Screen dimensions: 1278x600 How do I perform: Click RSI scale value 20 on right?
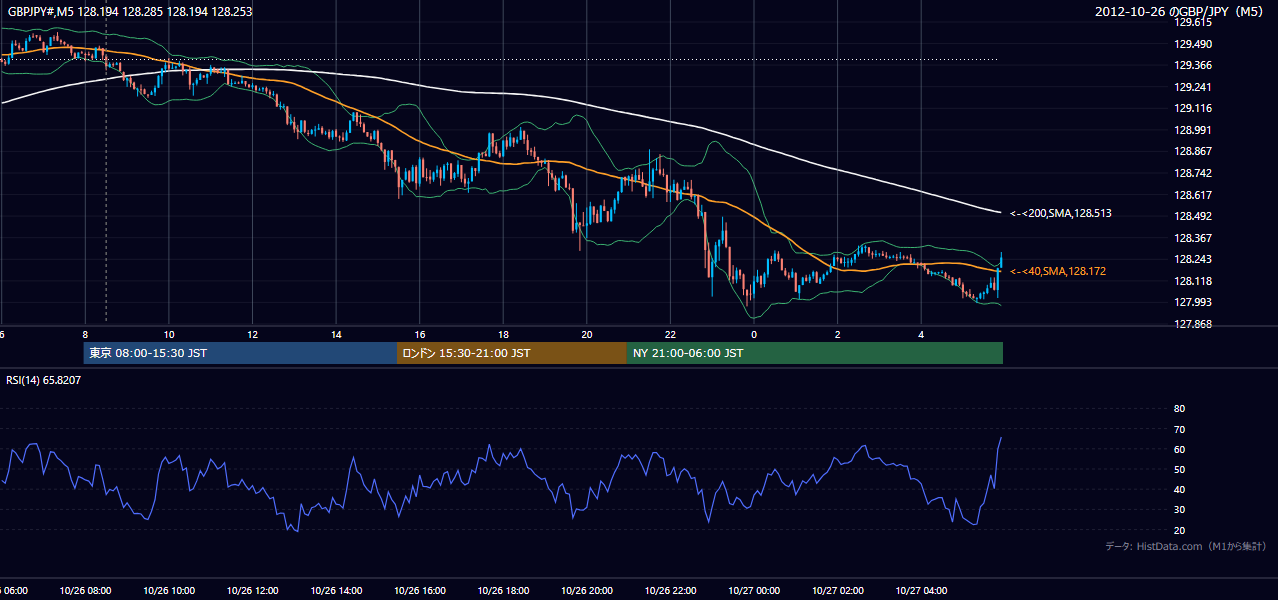click(1179, 530)
